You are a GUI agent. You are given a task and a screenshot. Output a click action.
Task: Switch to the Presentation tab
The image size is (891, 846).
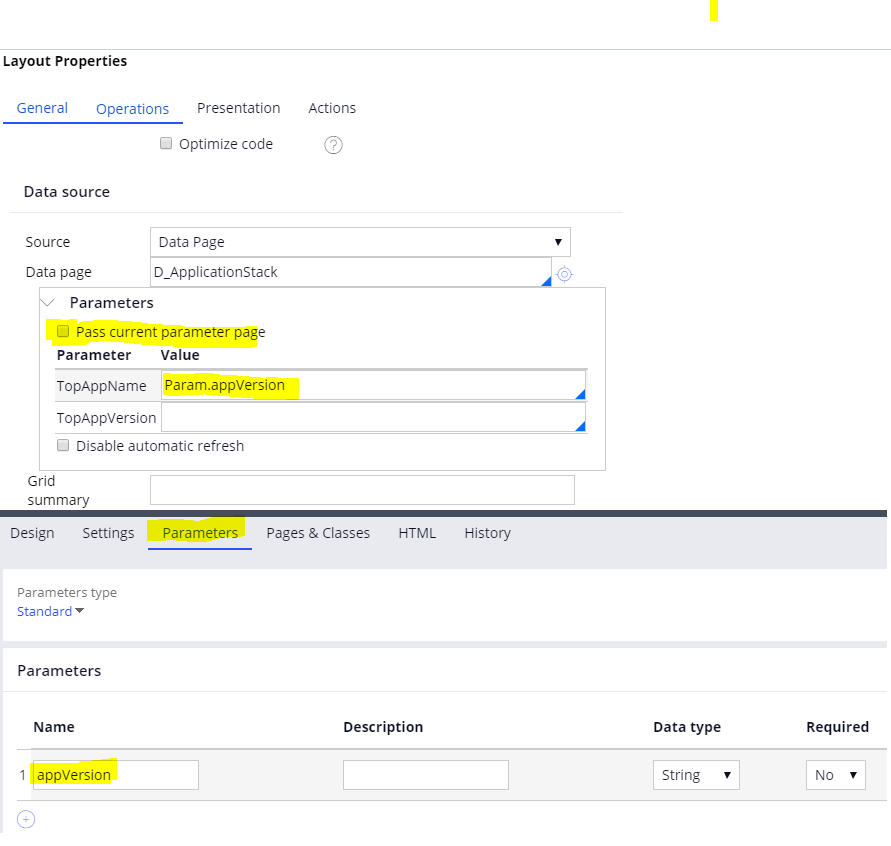click(x=238, y=108)
